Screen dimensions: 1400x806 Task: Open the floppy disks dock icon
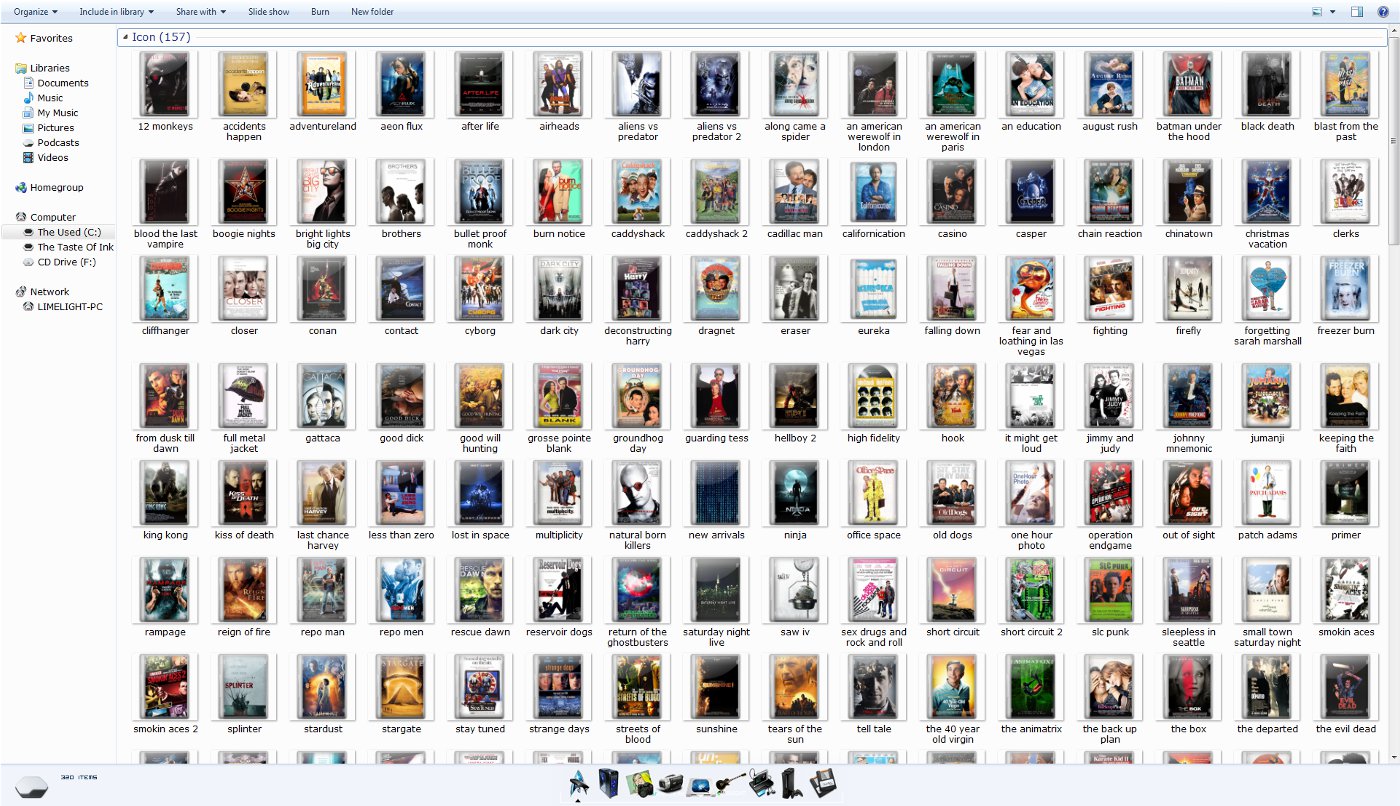823,784
